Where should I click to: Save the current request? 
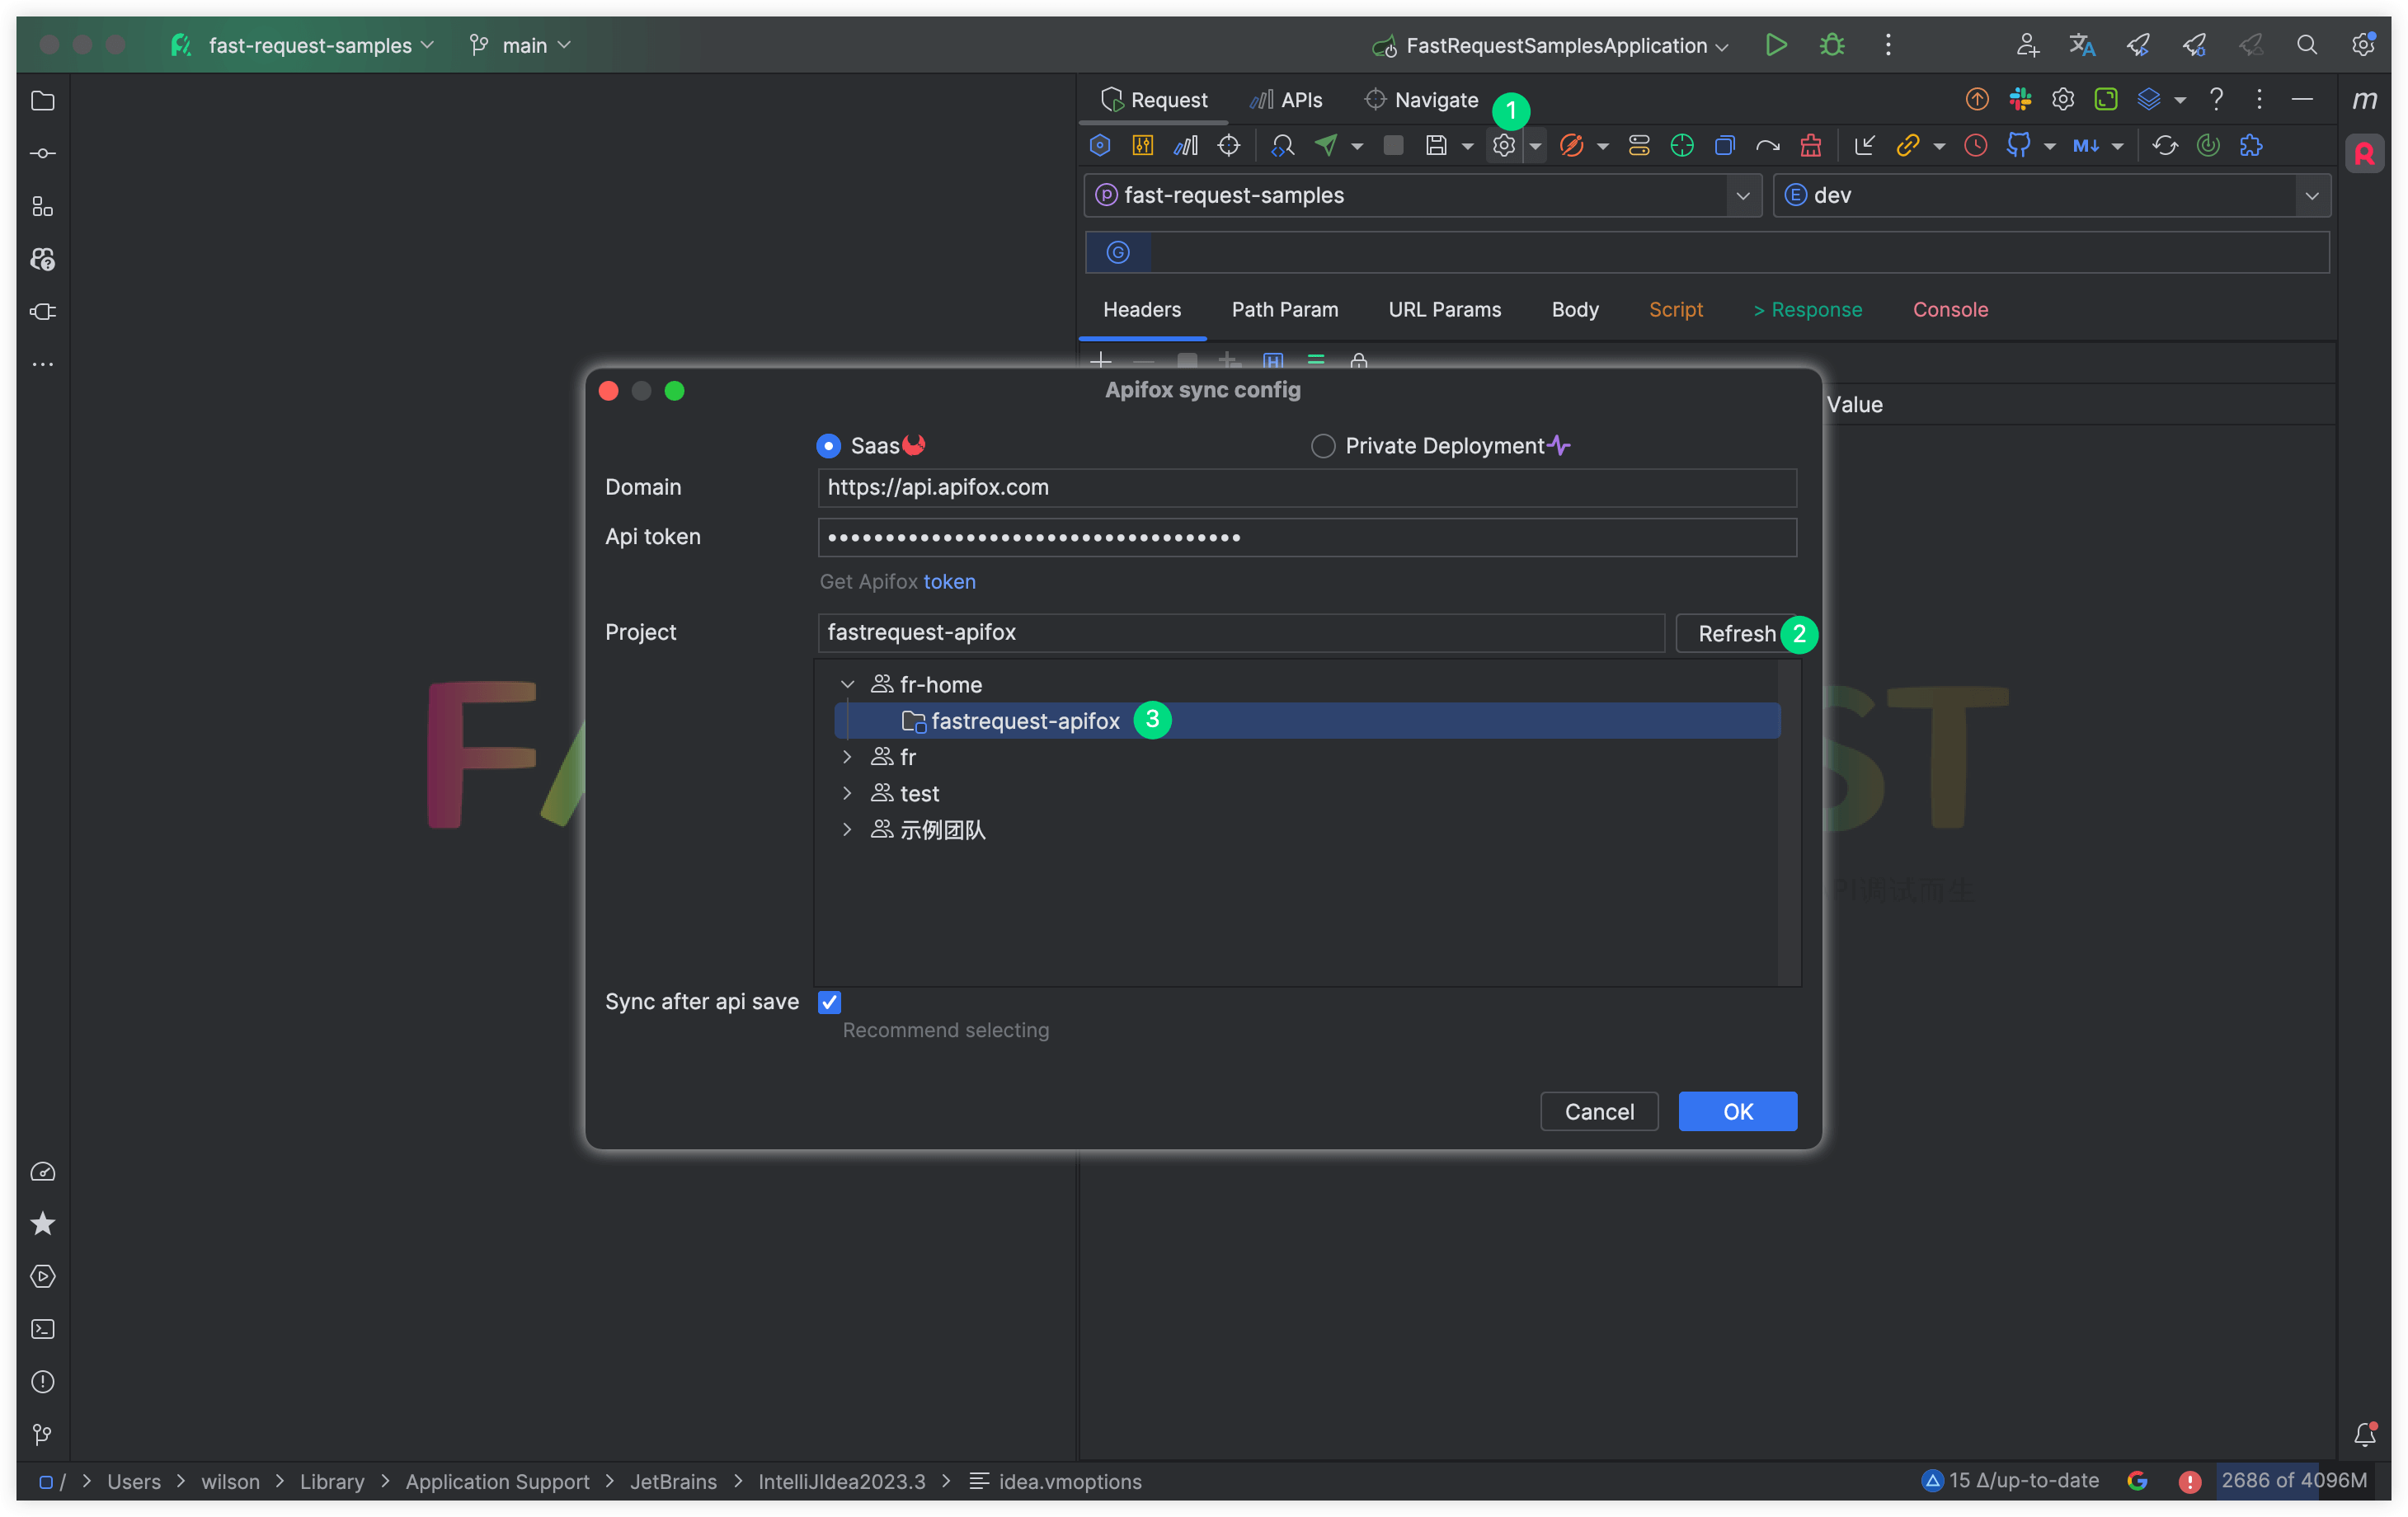(x=1437, y=145)
